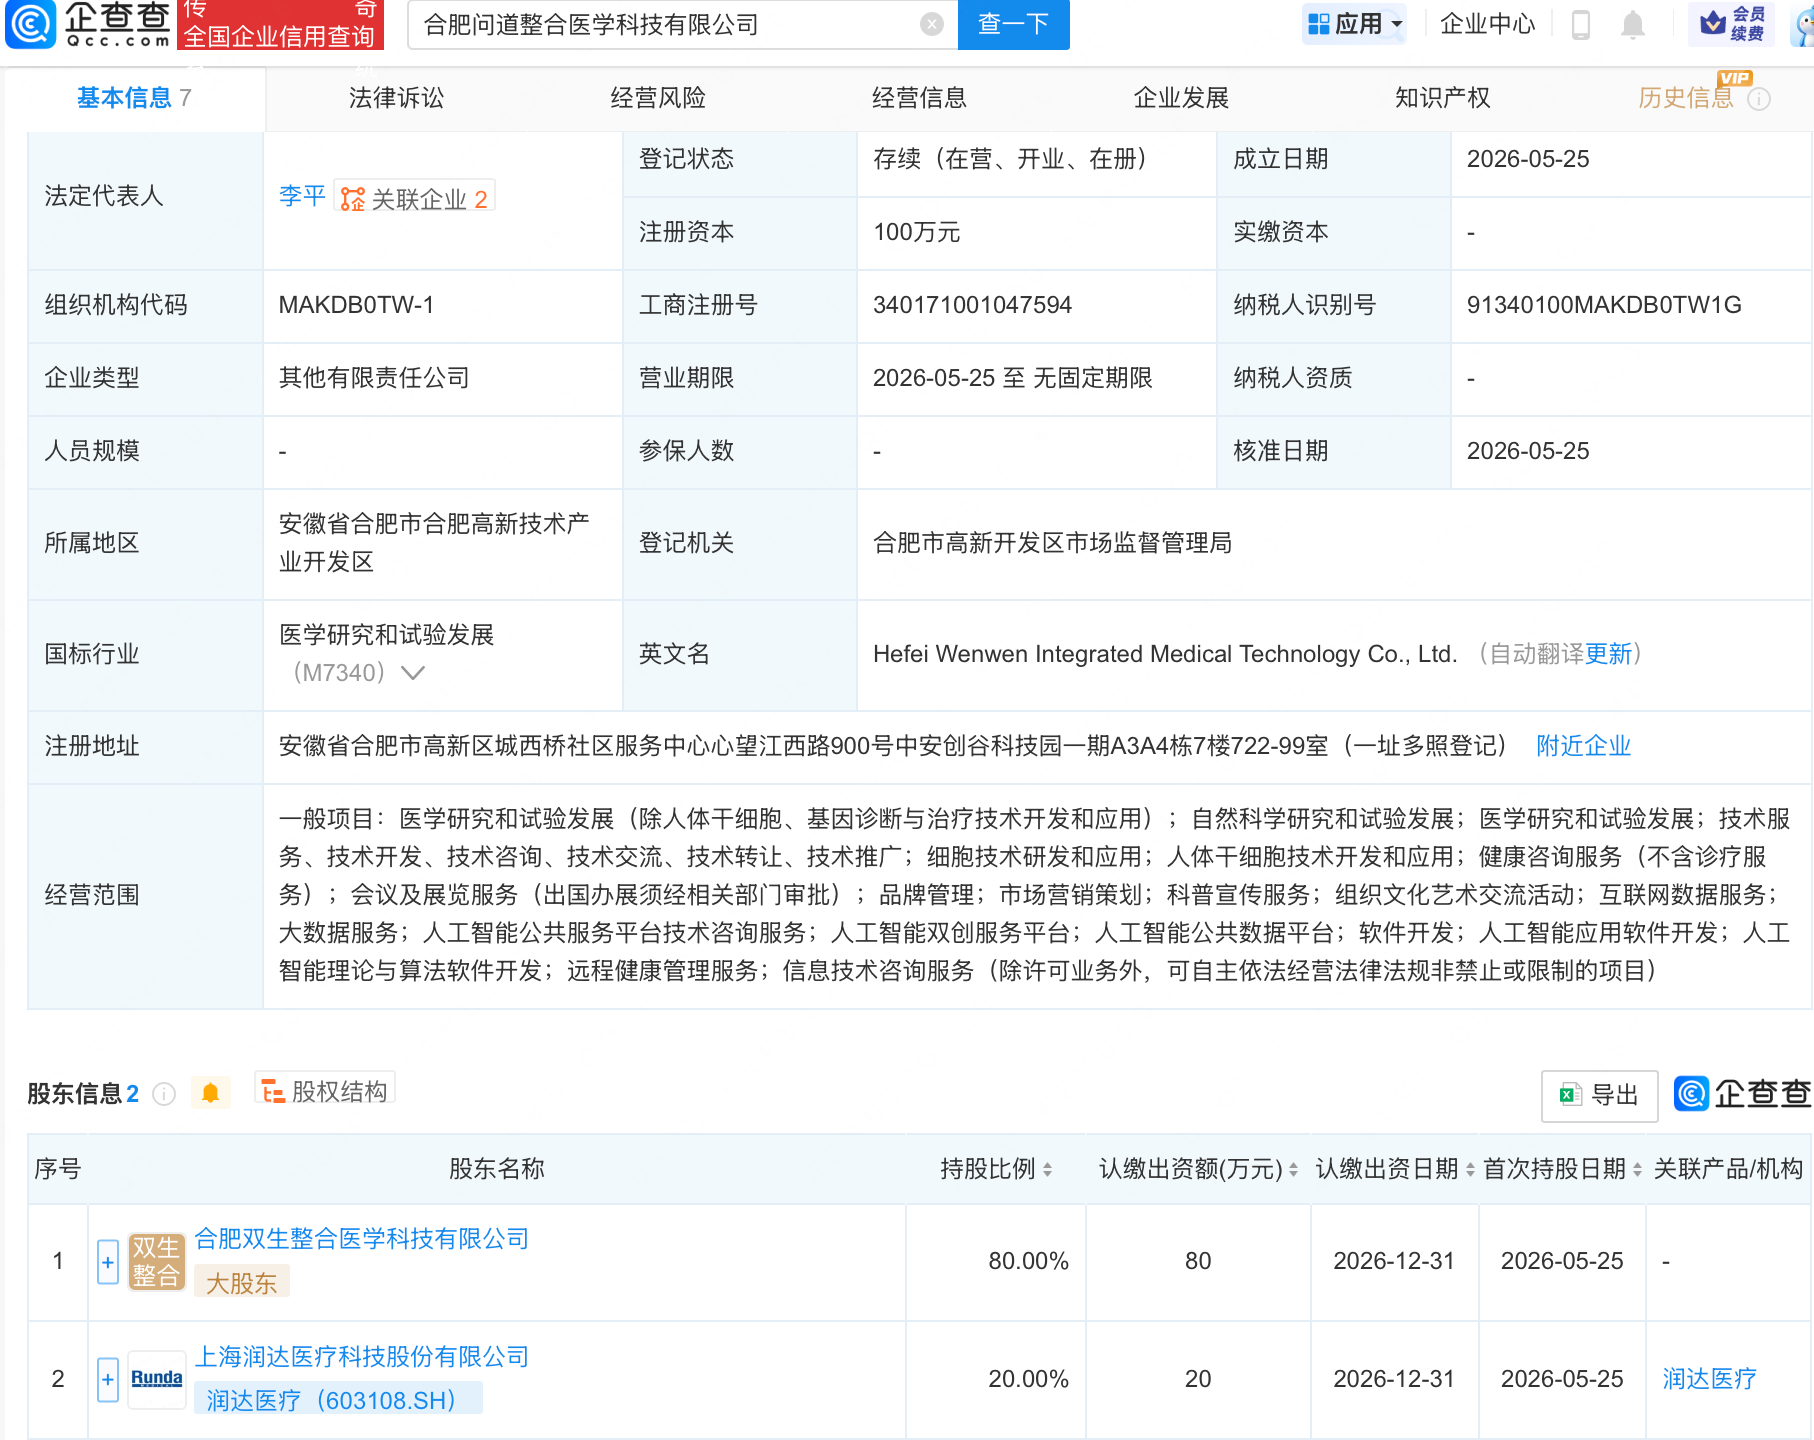Open 上海润达医疗科技股份有限公司 shareholder link
Image resolution: width=1814 pixels, height=1440 pixels.
pos(362,1357)
